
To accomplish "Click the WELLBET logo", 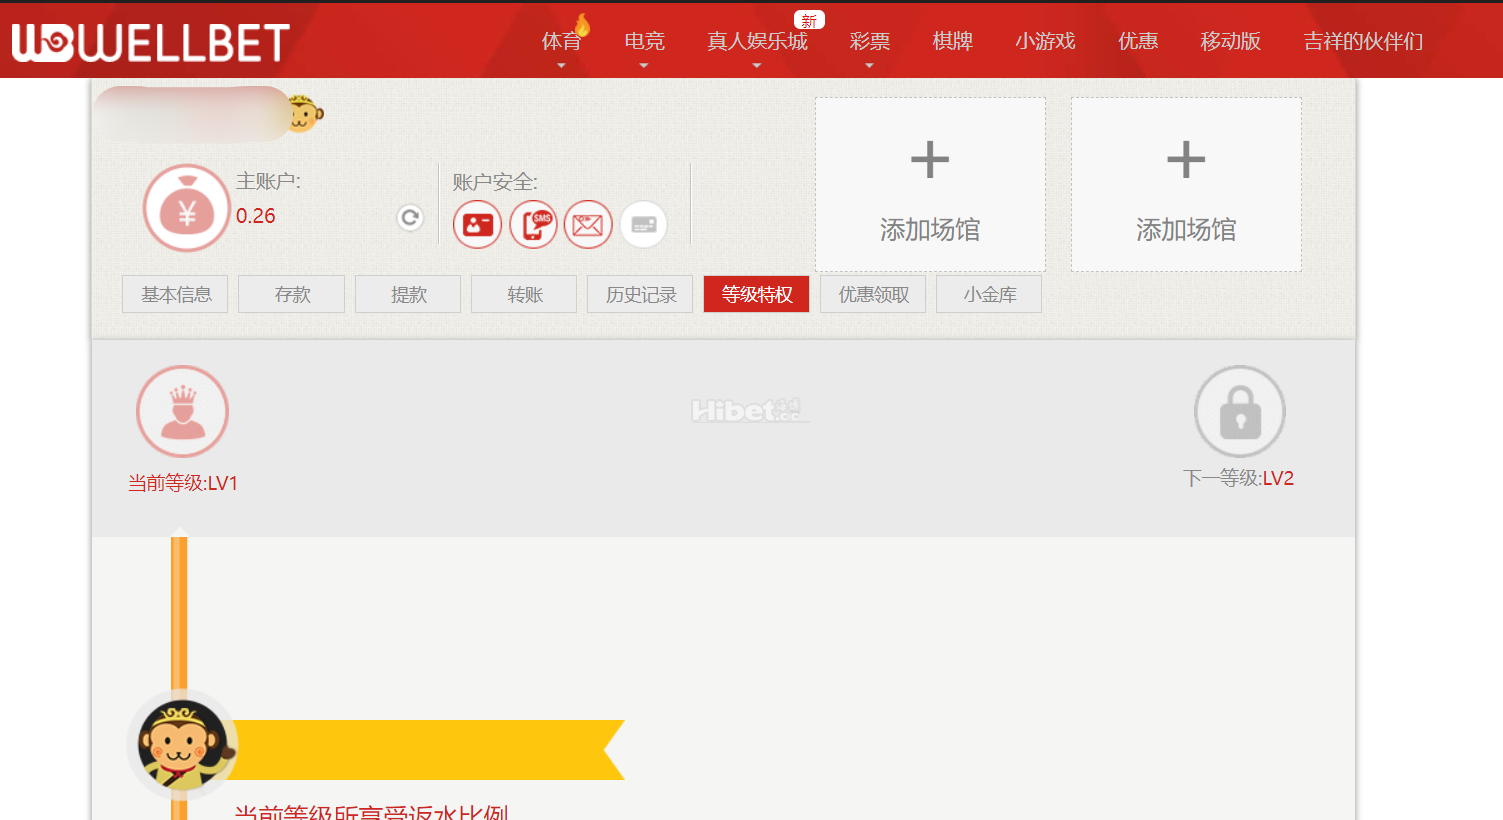I will [x=150, y=42].
